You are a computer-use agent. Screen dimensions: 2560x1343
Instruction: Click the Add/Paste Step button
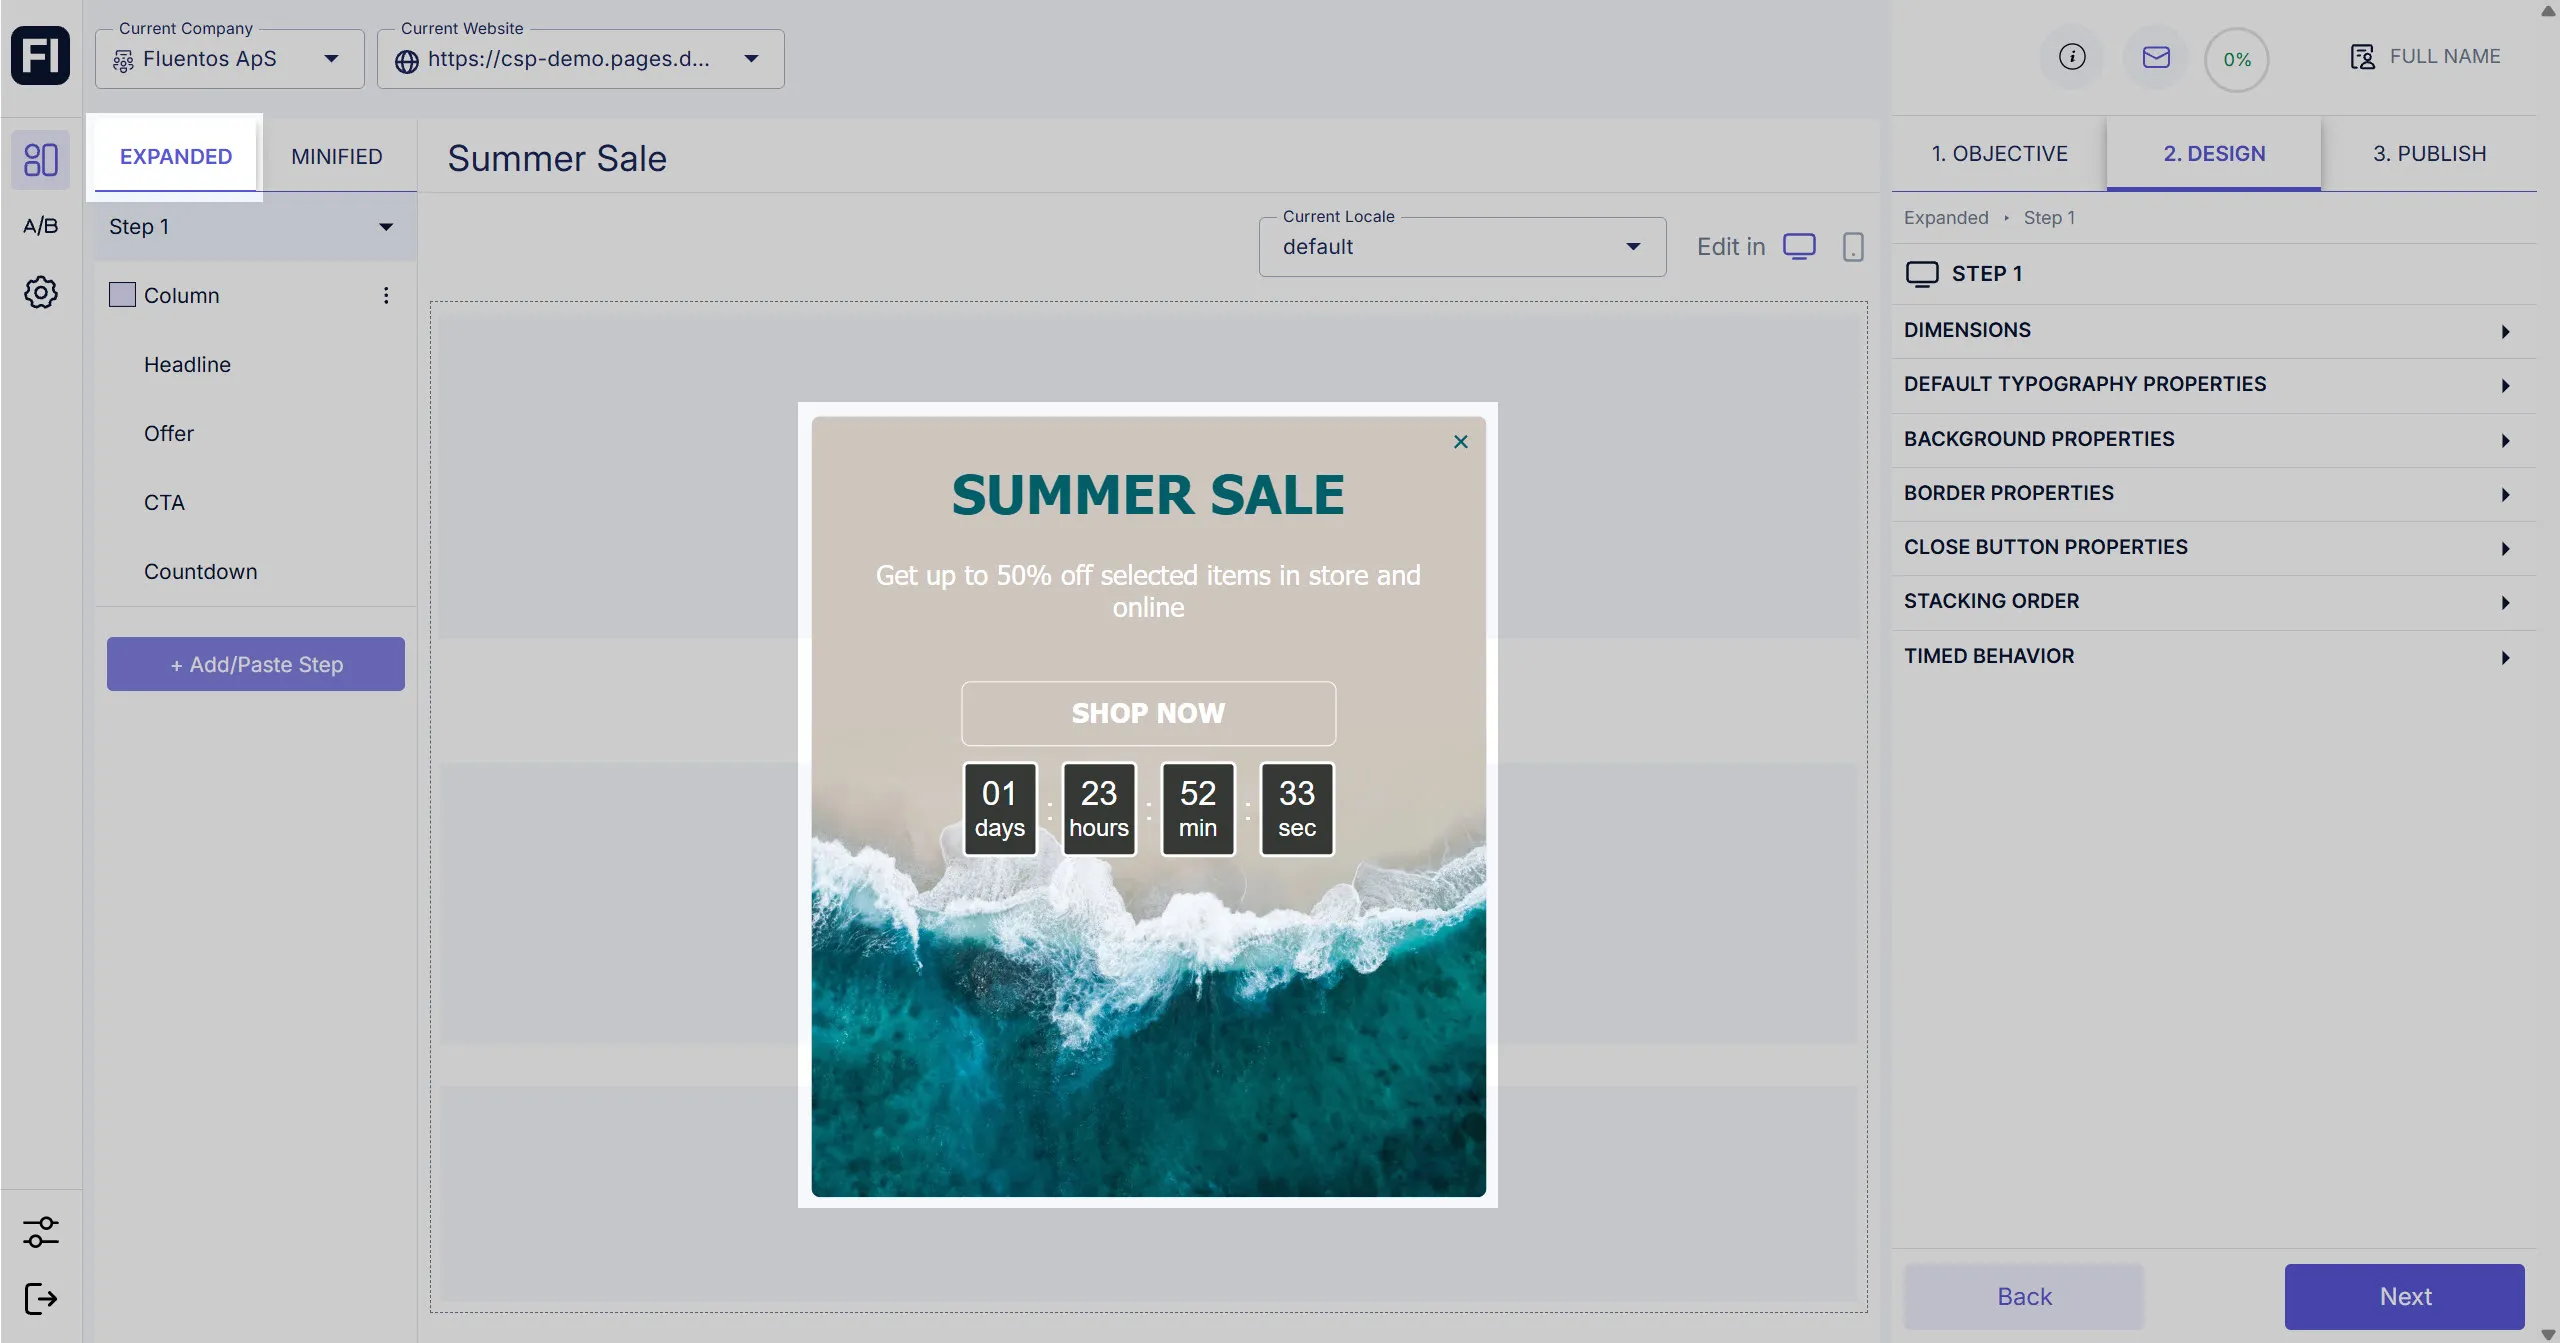[256, 664]
